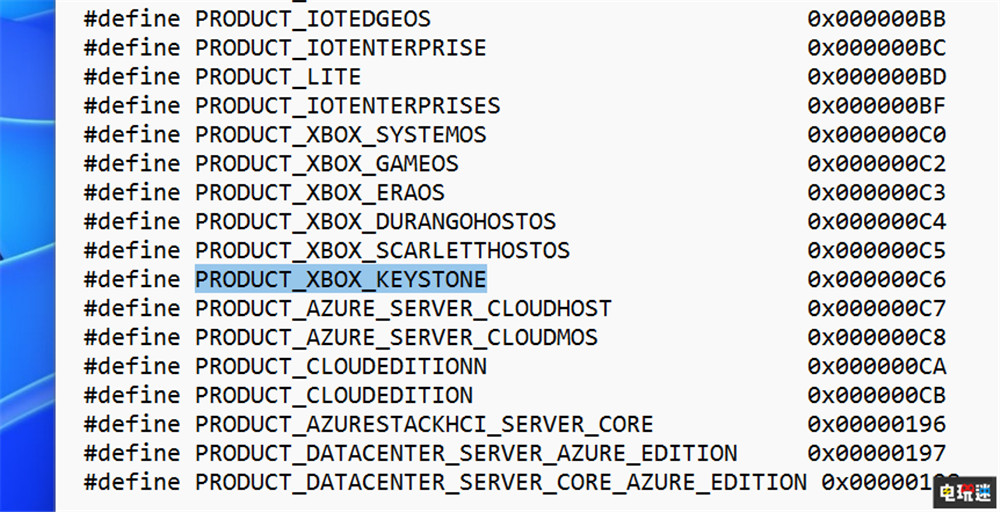
Task: Click the PRODUCT_DATACENTER_SERVER_CORE_AZURE_EDITION identifier
Action: (500, 482)
